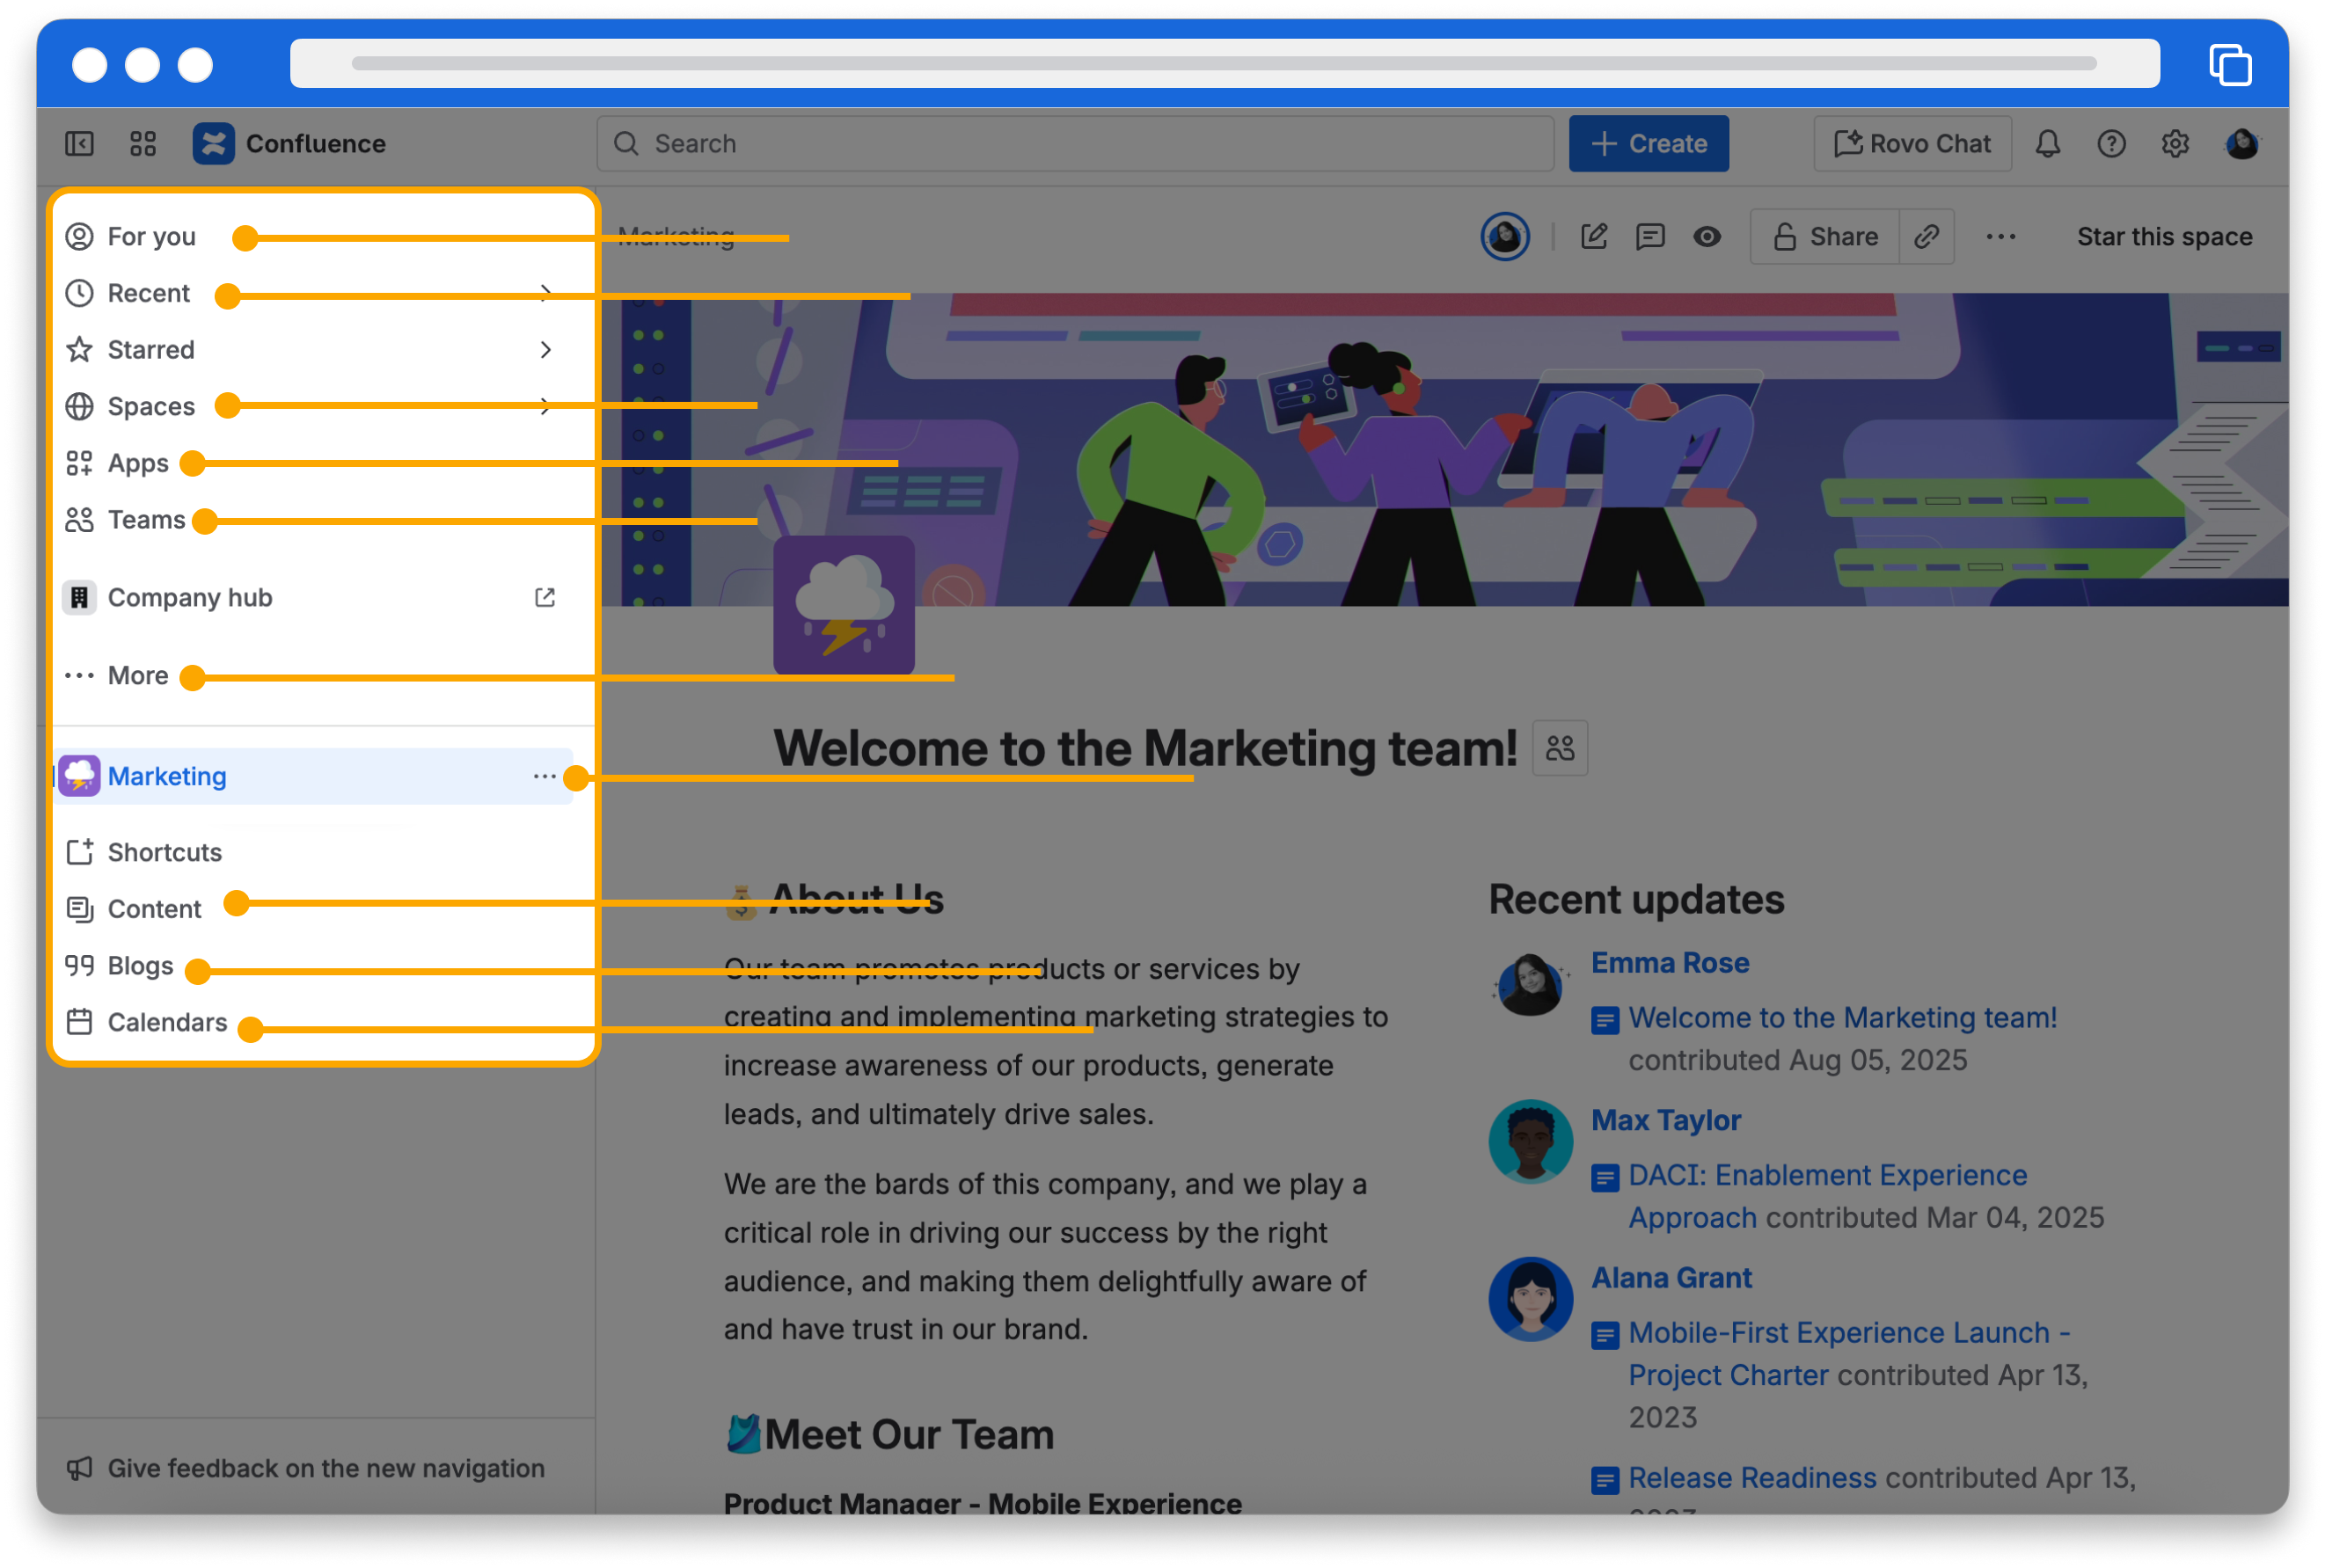The width and height of the screenshot is (2325, 1568).
Task: Open notifications bell icon
Action: point(2047,144)
